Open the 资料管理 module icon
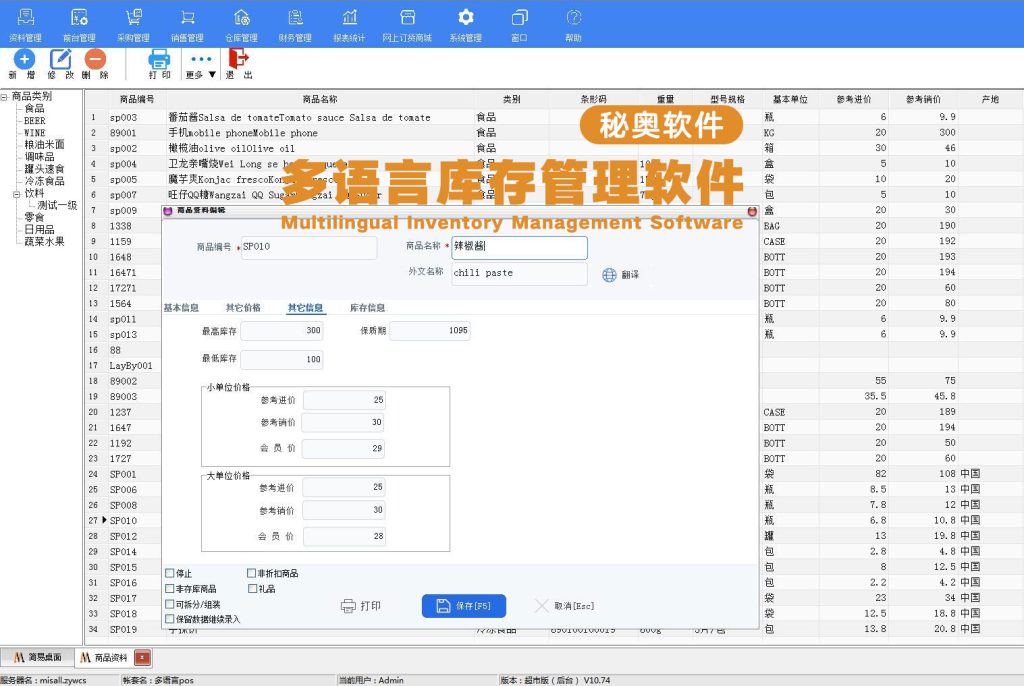 (x=26, y=22)
